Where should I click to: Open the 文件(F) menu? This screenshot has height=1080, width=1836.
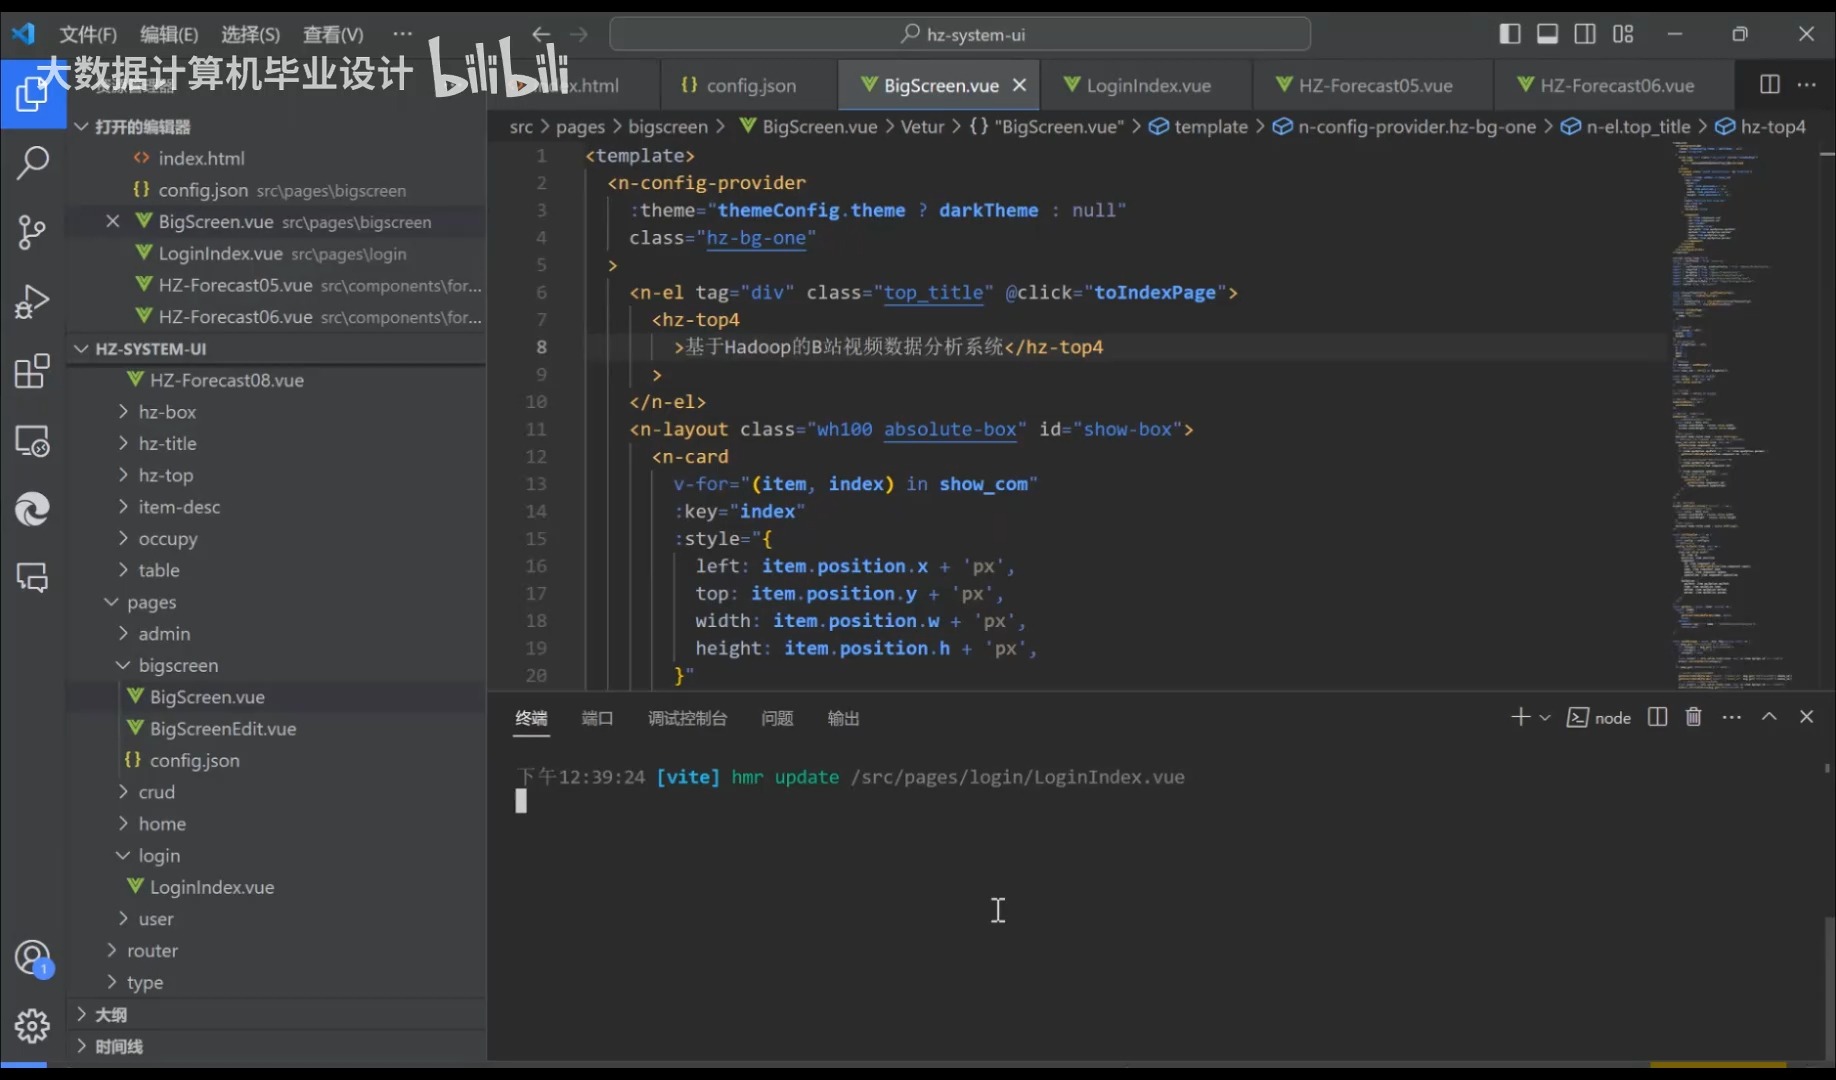(88, 34)
